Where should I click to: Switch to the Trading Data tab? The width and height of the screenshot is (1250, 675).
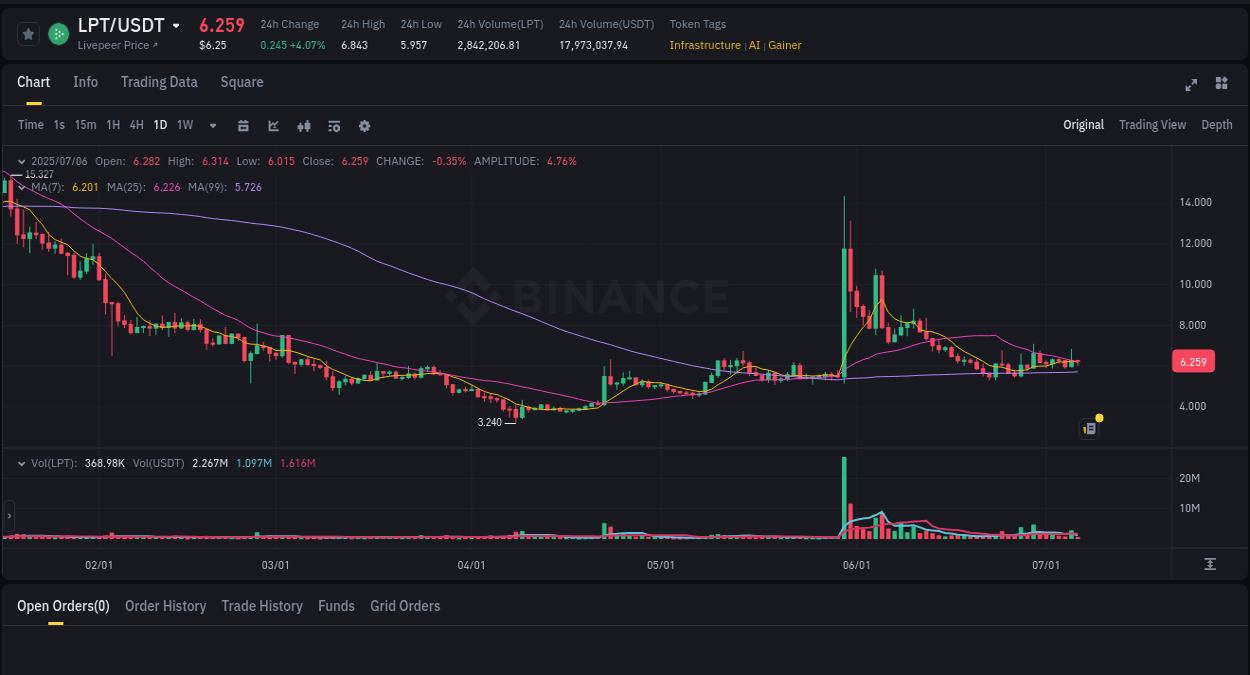point(159,82)
